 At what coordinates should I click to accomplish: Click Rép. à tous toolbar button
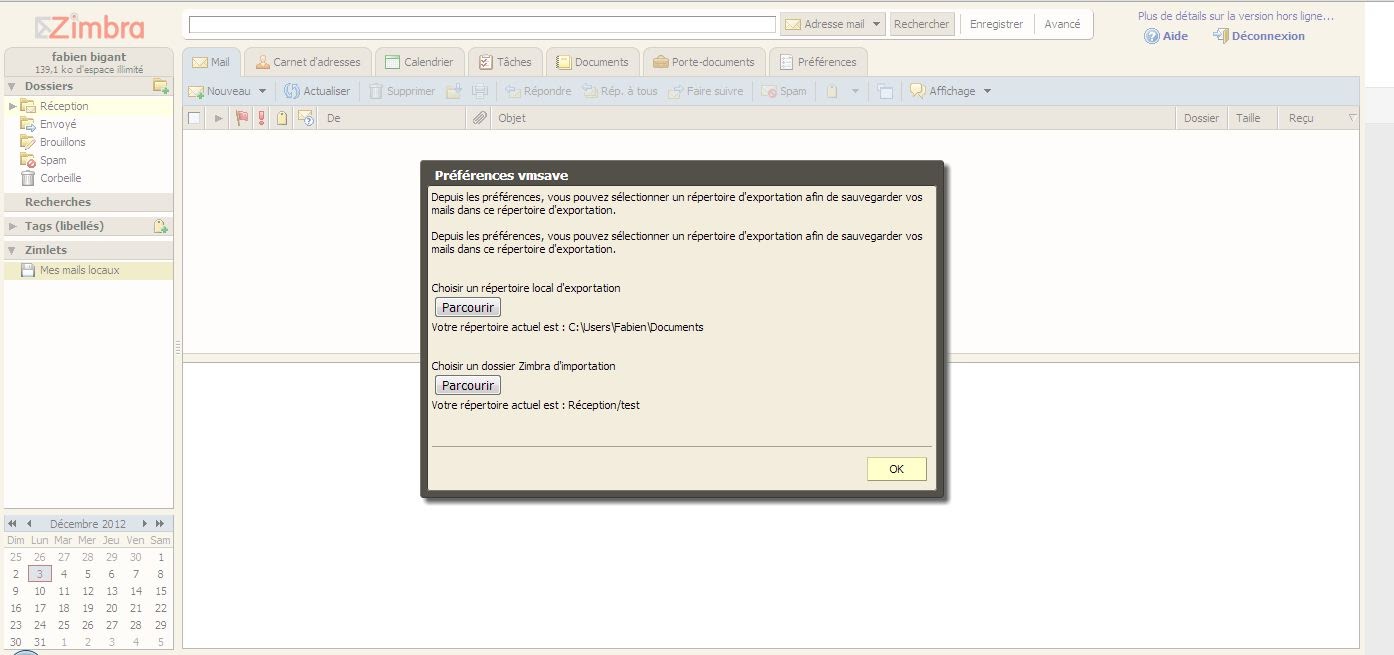click(620, 91)
